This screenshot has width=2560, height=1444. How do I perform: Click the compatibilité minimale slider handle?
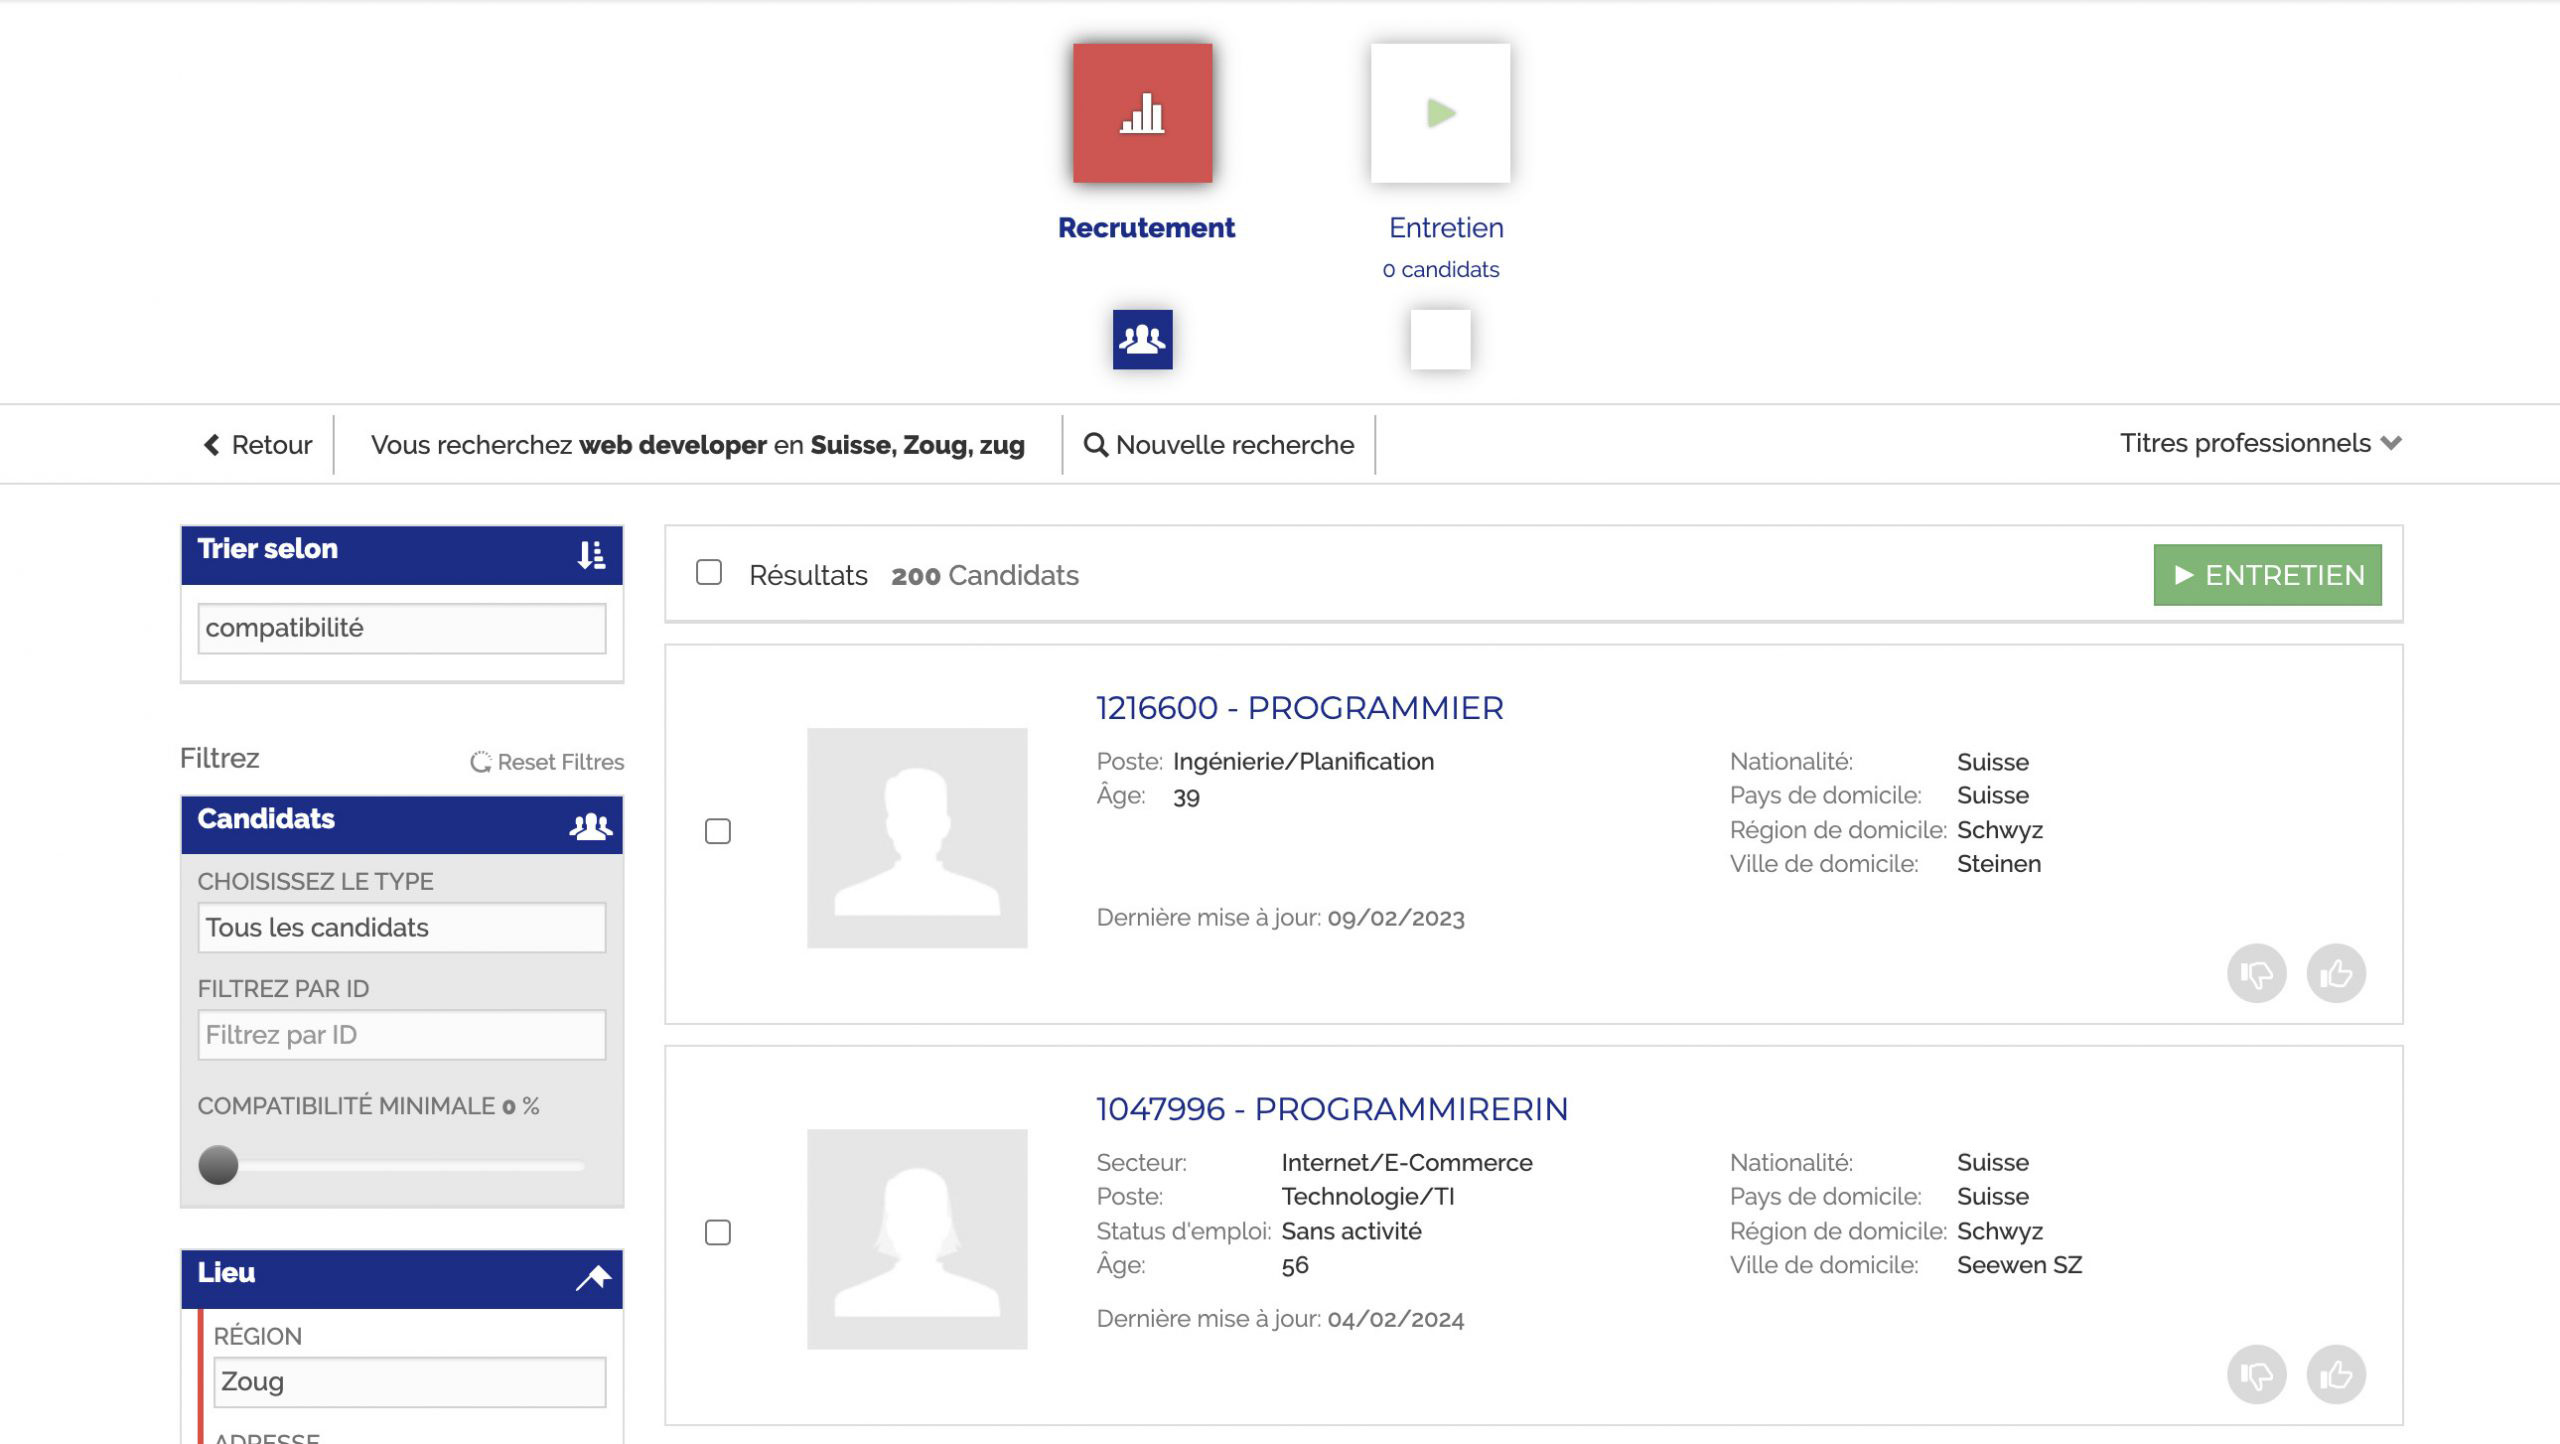[218, 1165]
